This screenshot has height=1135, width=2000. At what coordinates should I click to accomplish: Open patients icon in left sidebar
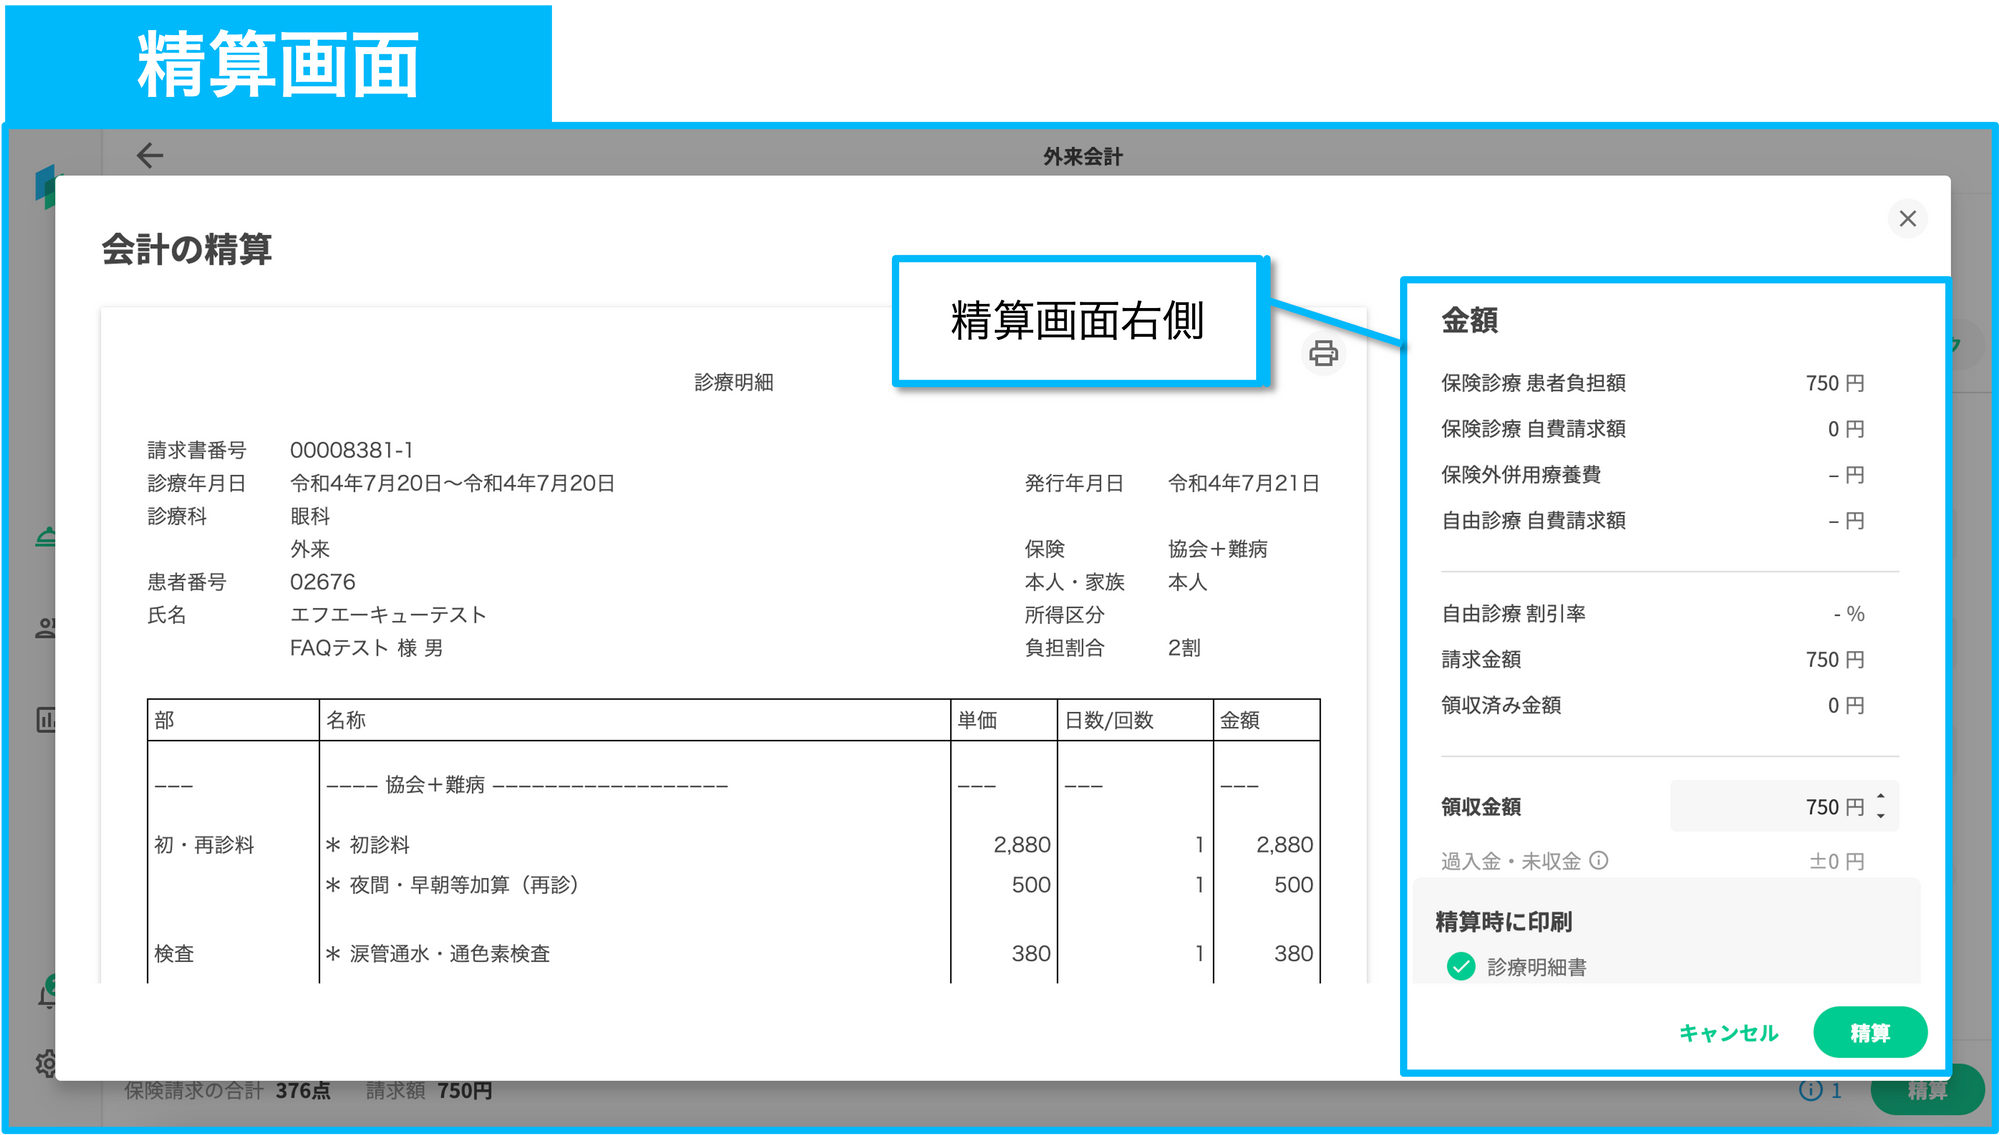pos(45,628)
